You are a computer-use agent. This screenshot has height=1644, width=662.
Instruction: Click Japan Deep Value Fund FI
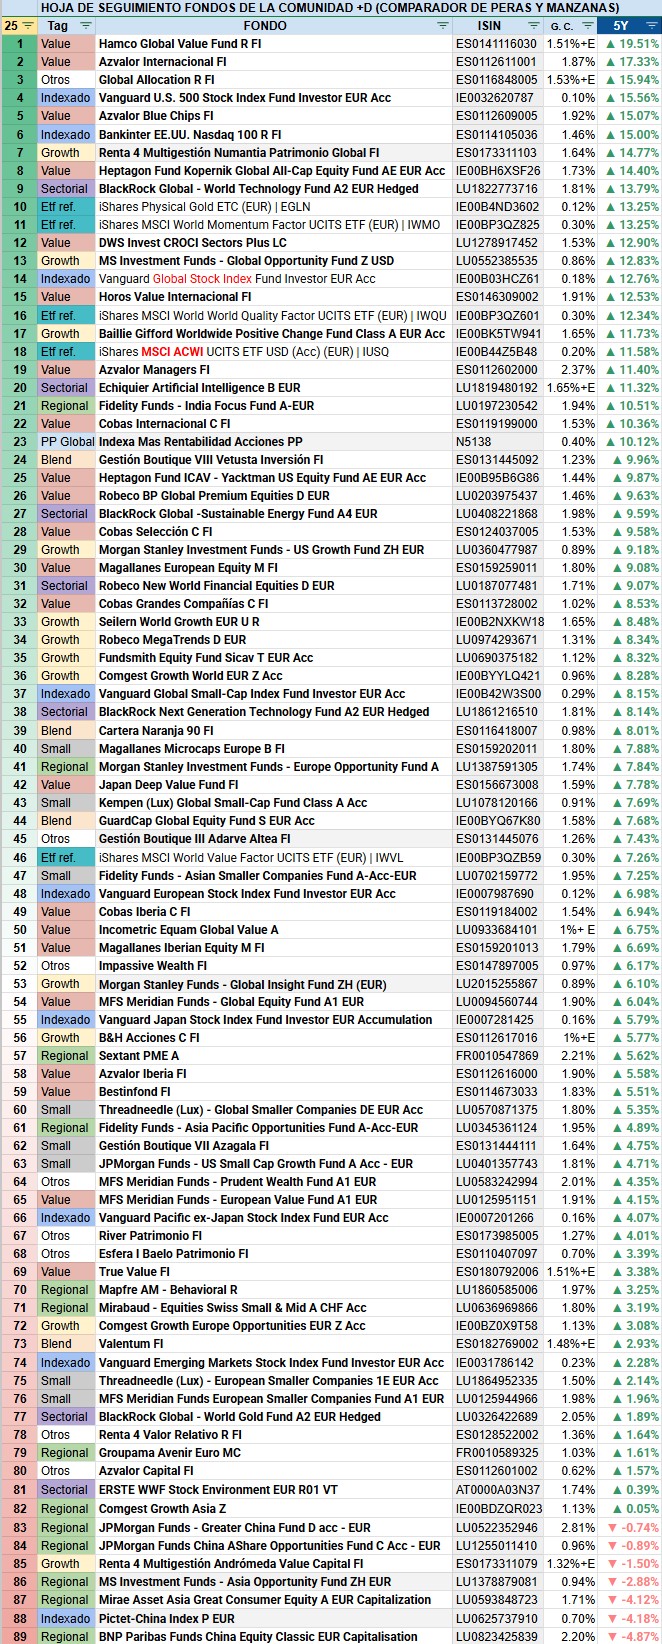point(274,785)
